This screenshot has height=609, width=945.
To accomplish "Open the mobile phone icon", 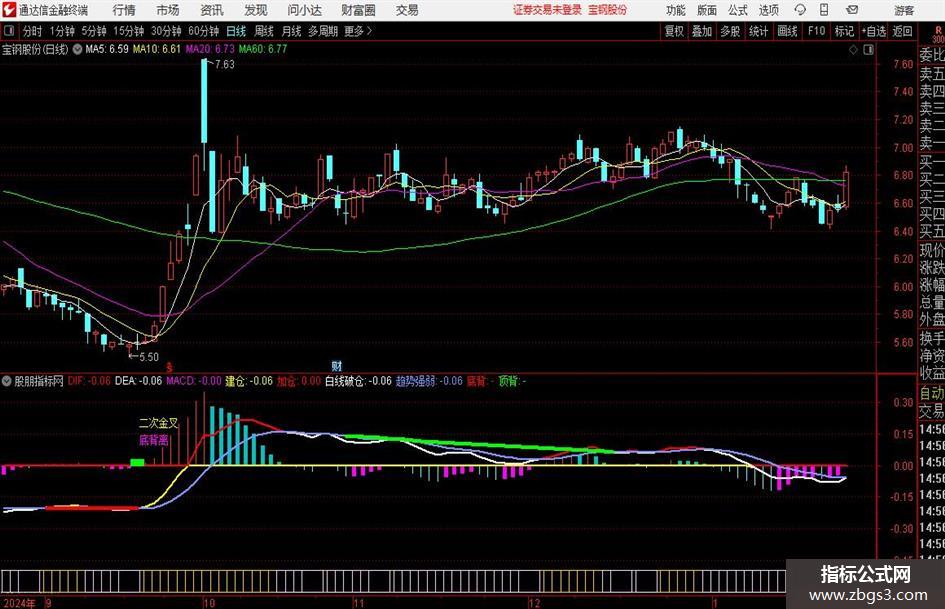I will 824,10.
